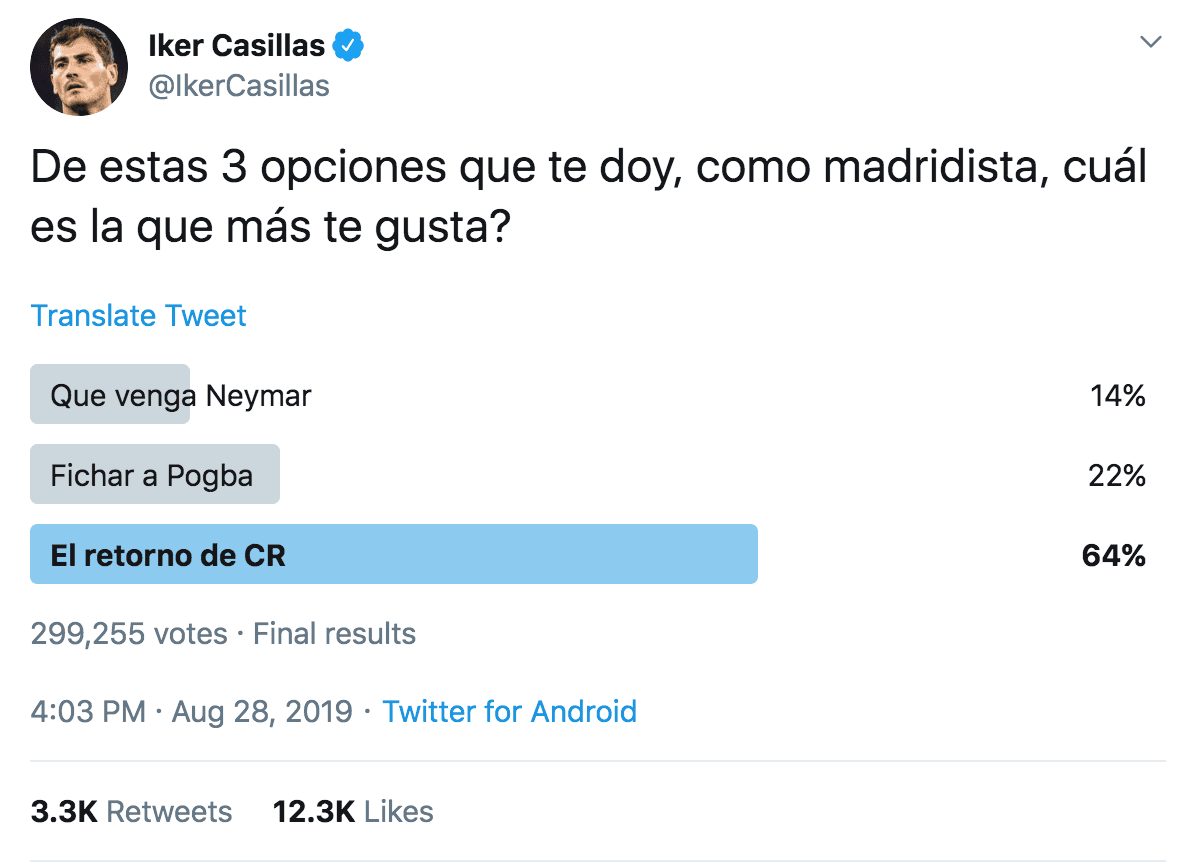Click the Translate Tweet link
1194x864 pixels.
click(138, 316)
